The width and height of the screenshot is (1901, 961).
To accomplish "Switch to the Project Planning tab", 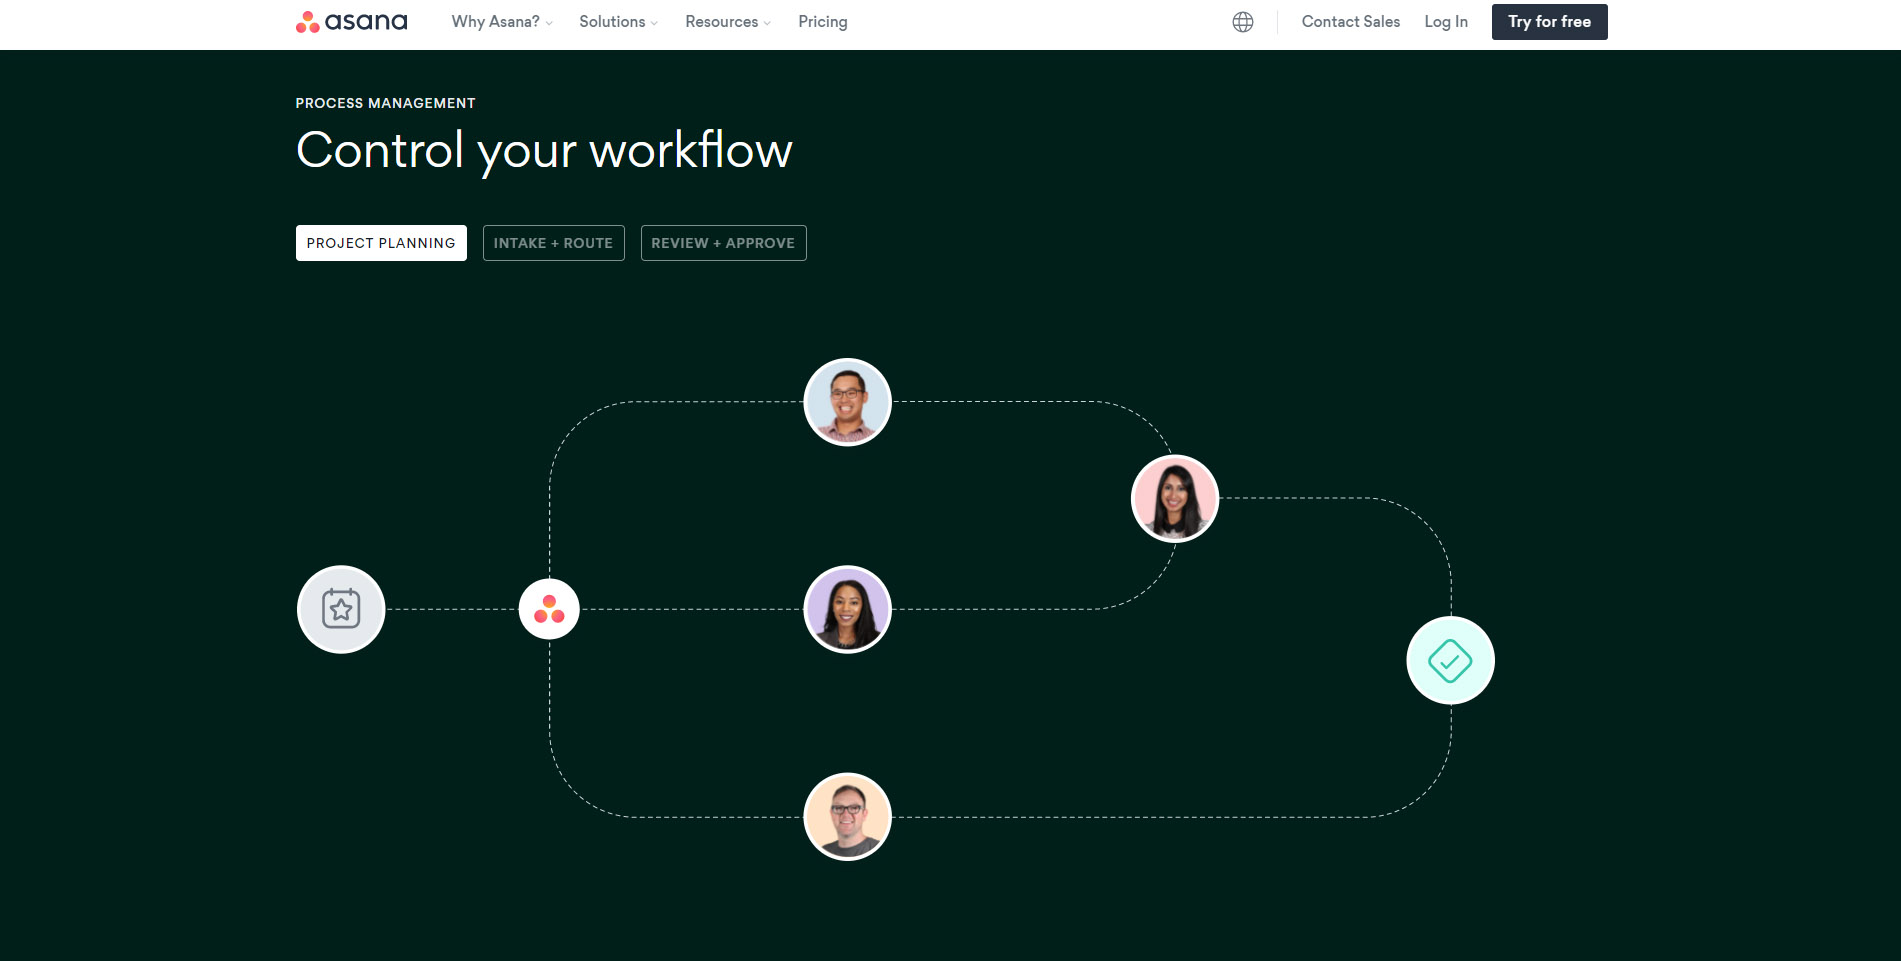I will coord(381,243).
